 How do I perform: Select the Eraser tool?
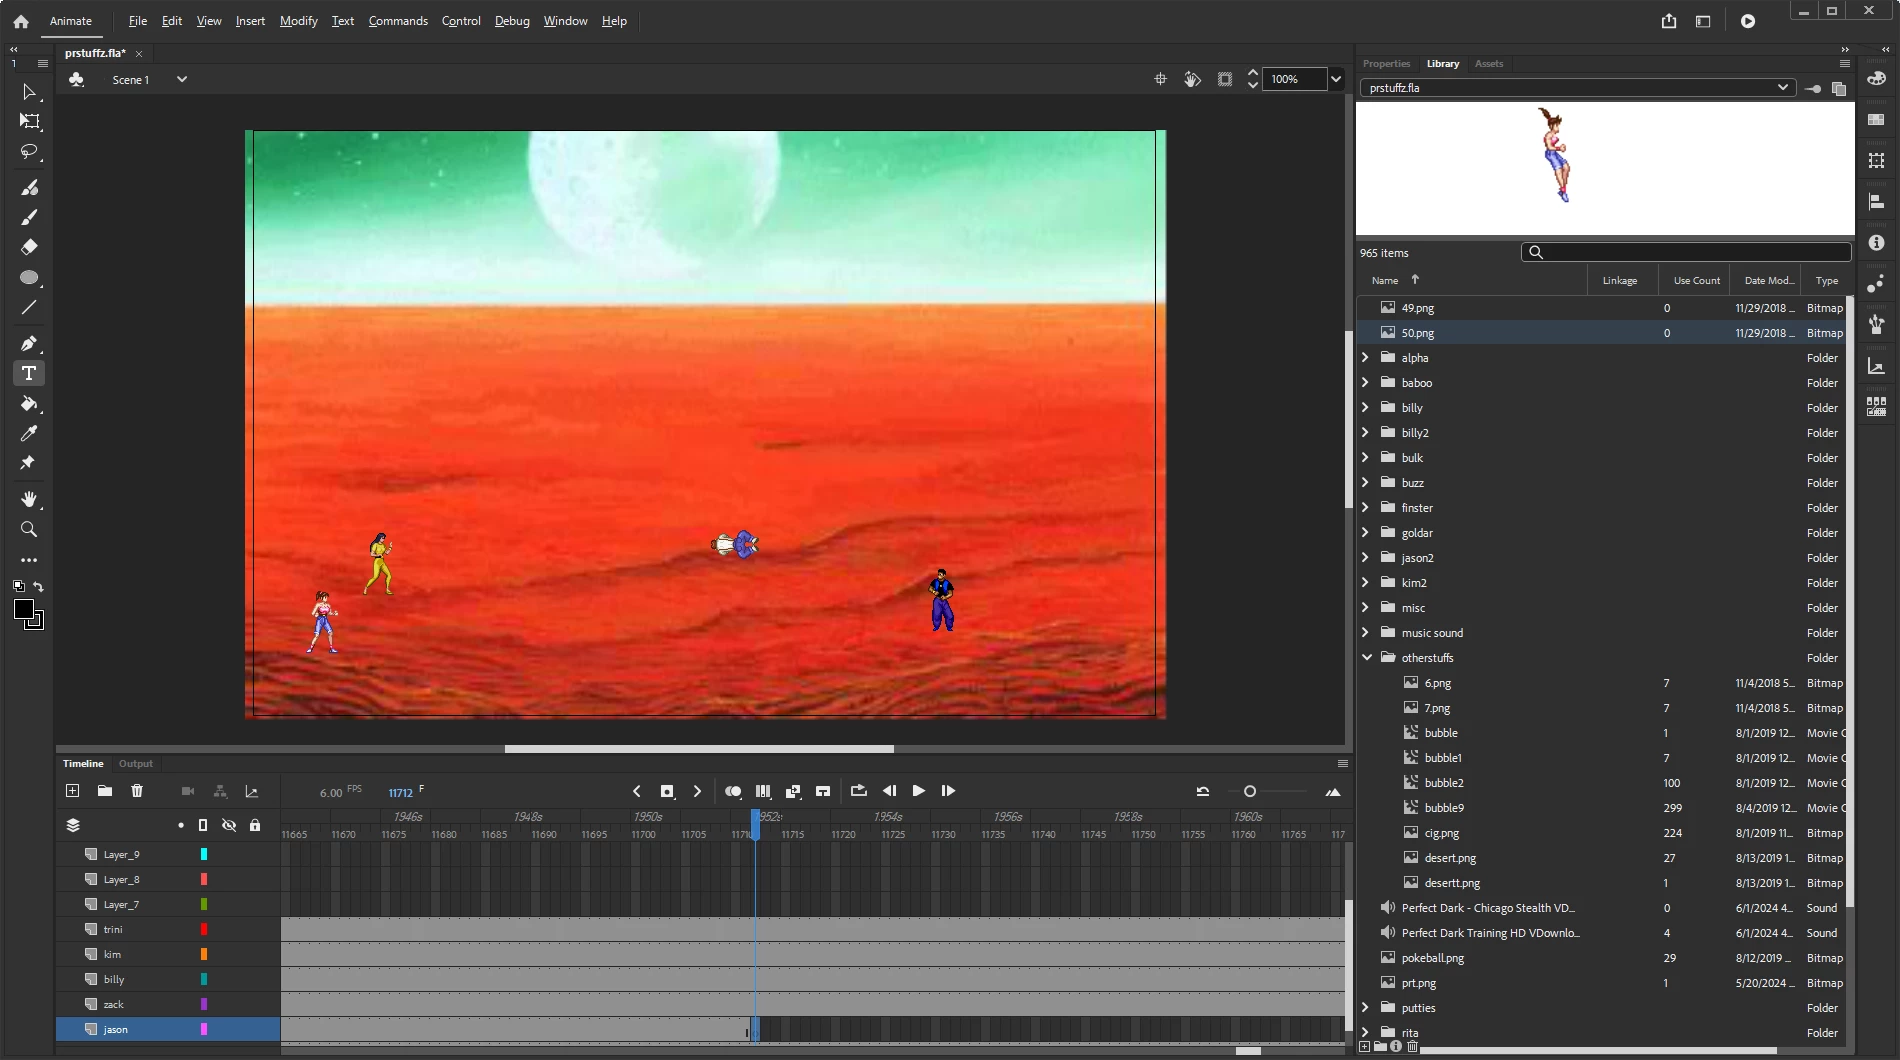pyautogui.click(x=29, y=247)
